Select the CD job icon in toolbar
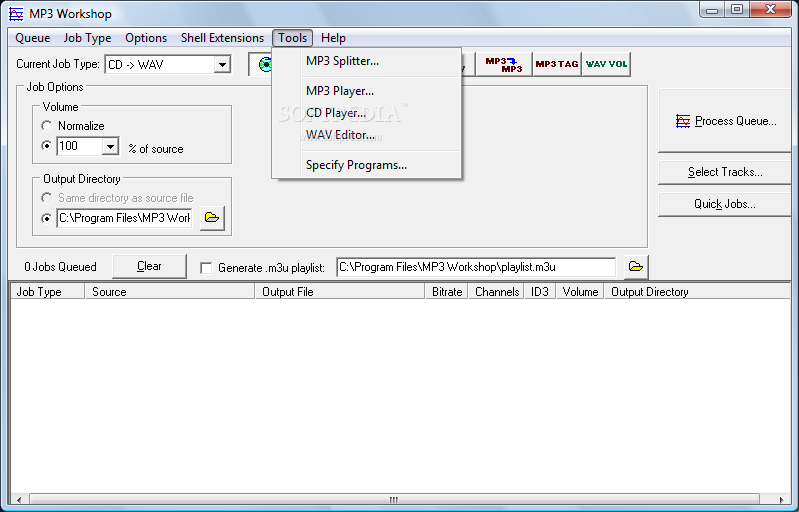Image resolution: width=799 pixels, height=512 pixels. [261, 64]
